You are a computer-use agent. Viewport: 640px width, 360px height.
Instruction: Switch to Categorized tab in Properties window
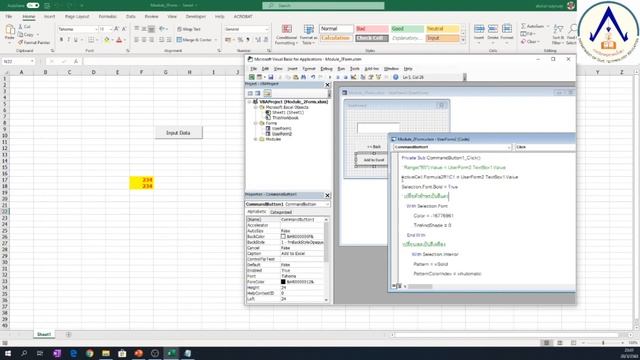(281, 212)
